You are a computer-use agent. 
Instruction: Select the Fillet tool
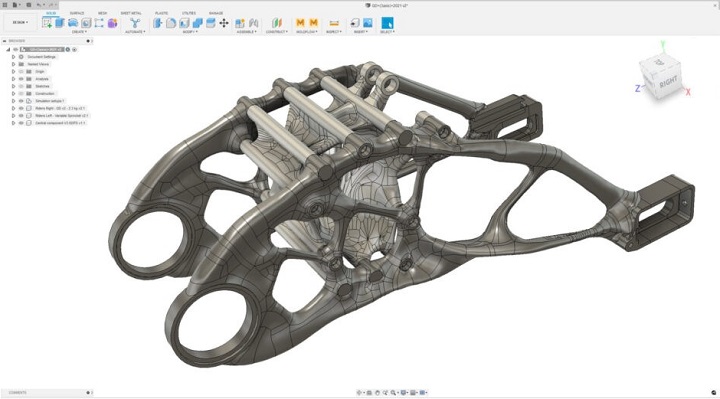[x=171, y=22]
